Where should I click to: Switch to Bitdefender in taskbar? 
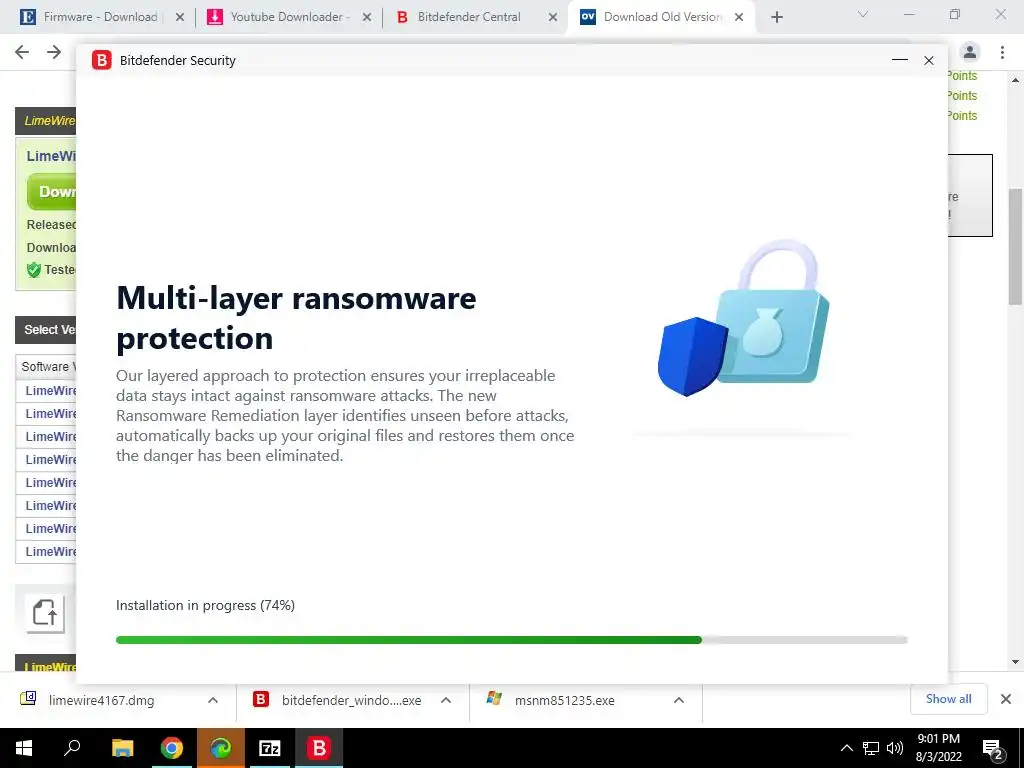319,748
